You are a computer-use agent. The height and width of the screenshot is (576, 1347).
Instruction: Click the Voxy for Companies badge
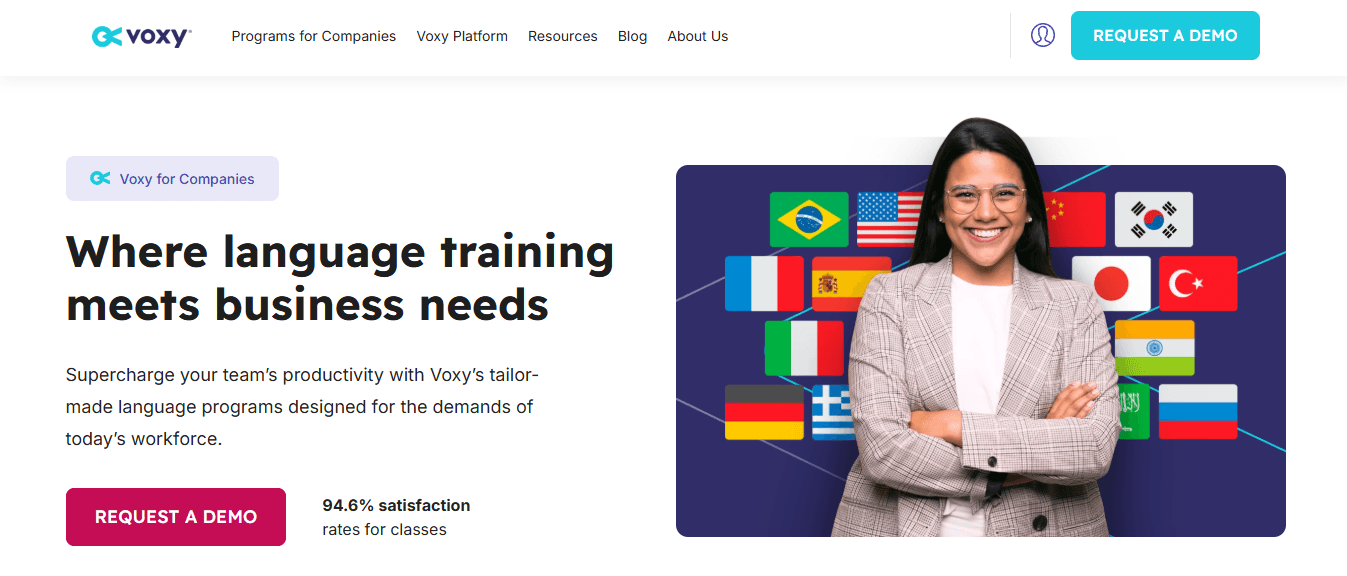[172, 179]
